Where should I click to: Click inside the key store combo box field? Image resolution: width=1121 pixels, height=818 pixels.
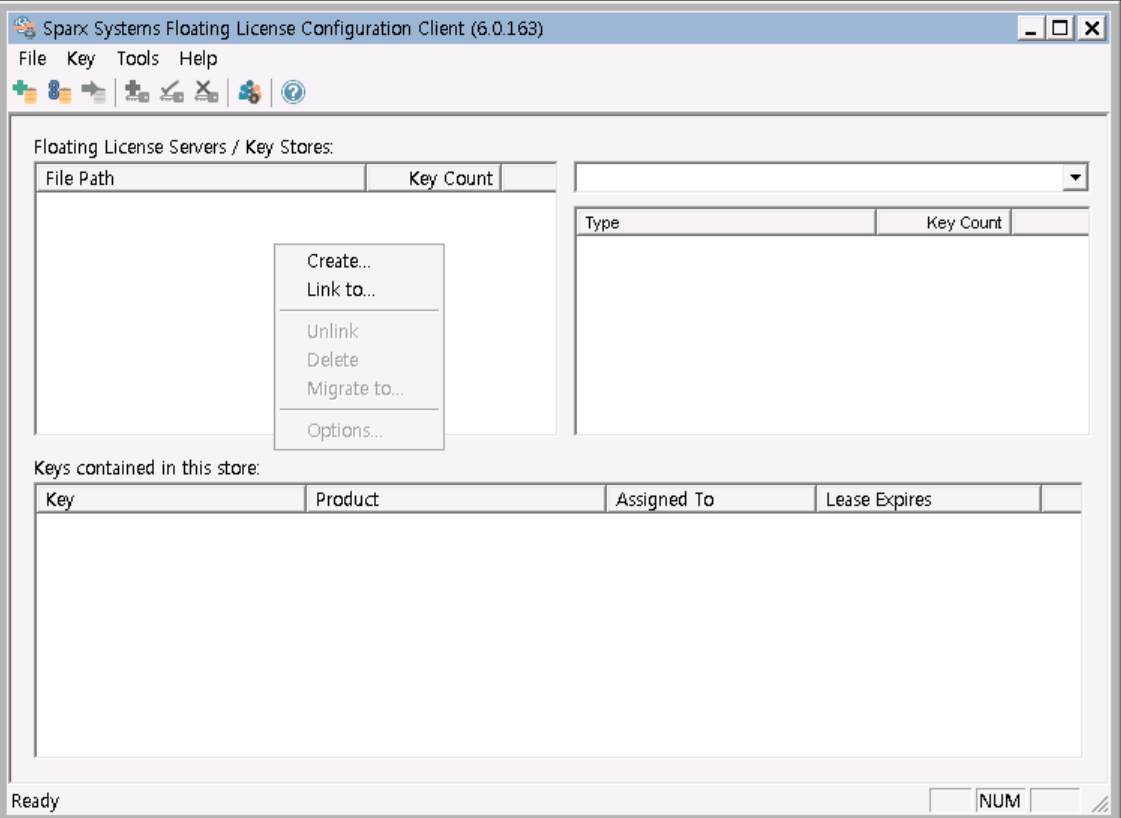point(819,177)
